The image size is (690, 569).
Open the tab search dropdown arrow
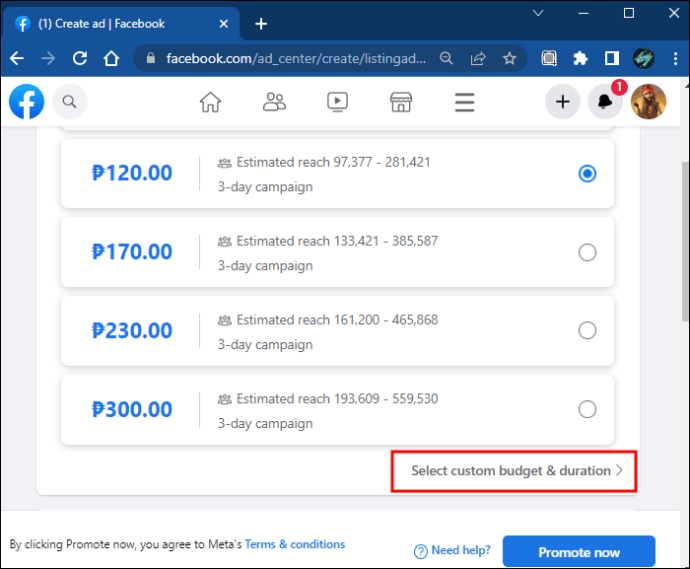538,13
